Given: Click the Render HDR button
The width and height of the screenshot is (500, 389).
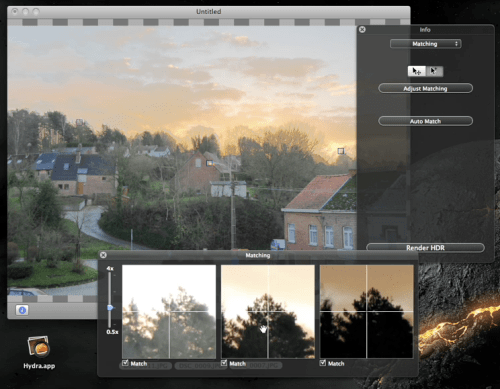Looking at the screenshot, I should point(425,248).
